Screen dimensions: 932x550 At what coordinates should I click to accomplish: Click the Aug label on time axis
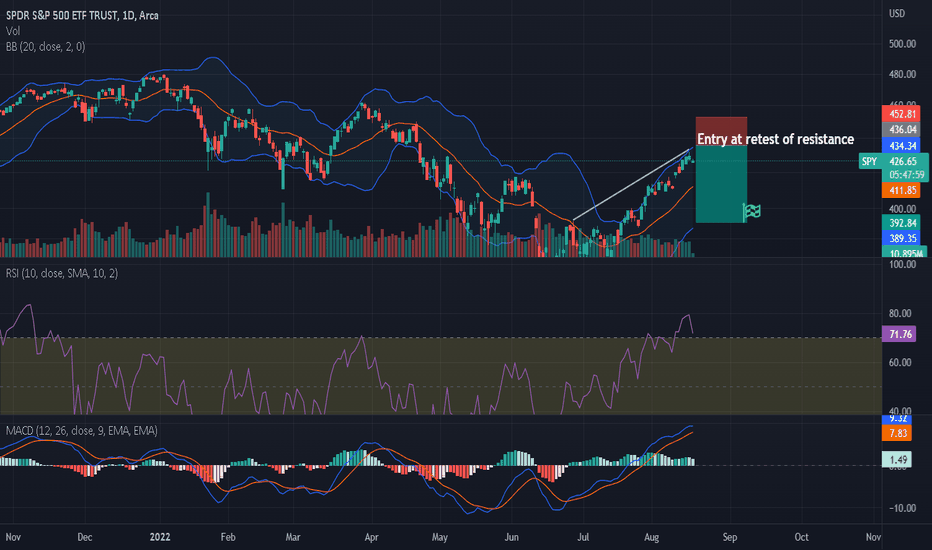click(x=651, y=538)
